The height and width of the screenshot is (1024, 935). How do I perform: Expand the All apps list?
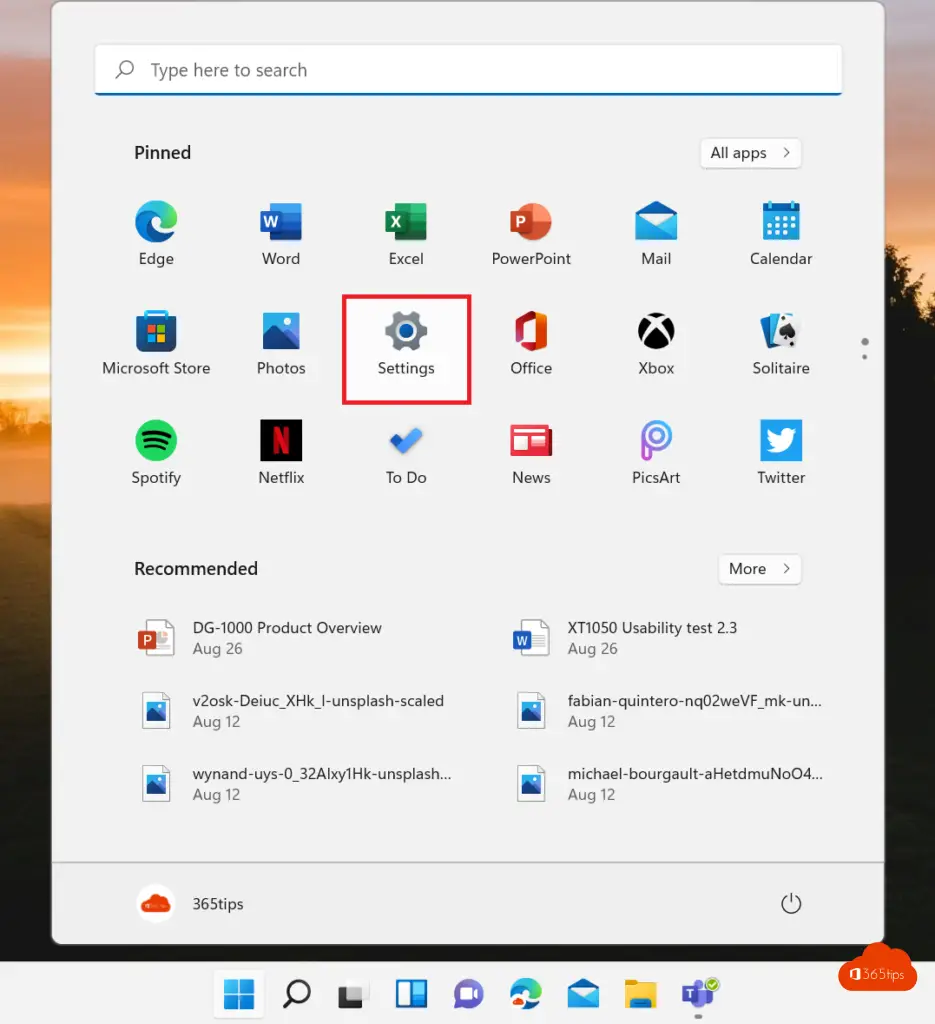(x=750, y=153)
